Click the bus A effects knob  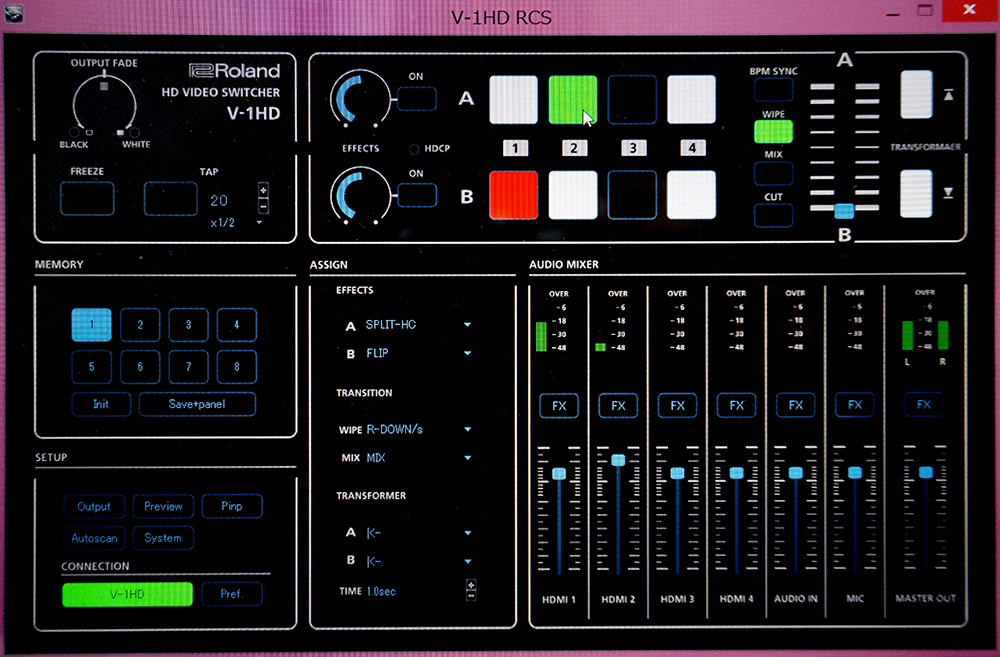pos(360,99)
